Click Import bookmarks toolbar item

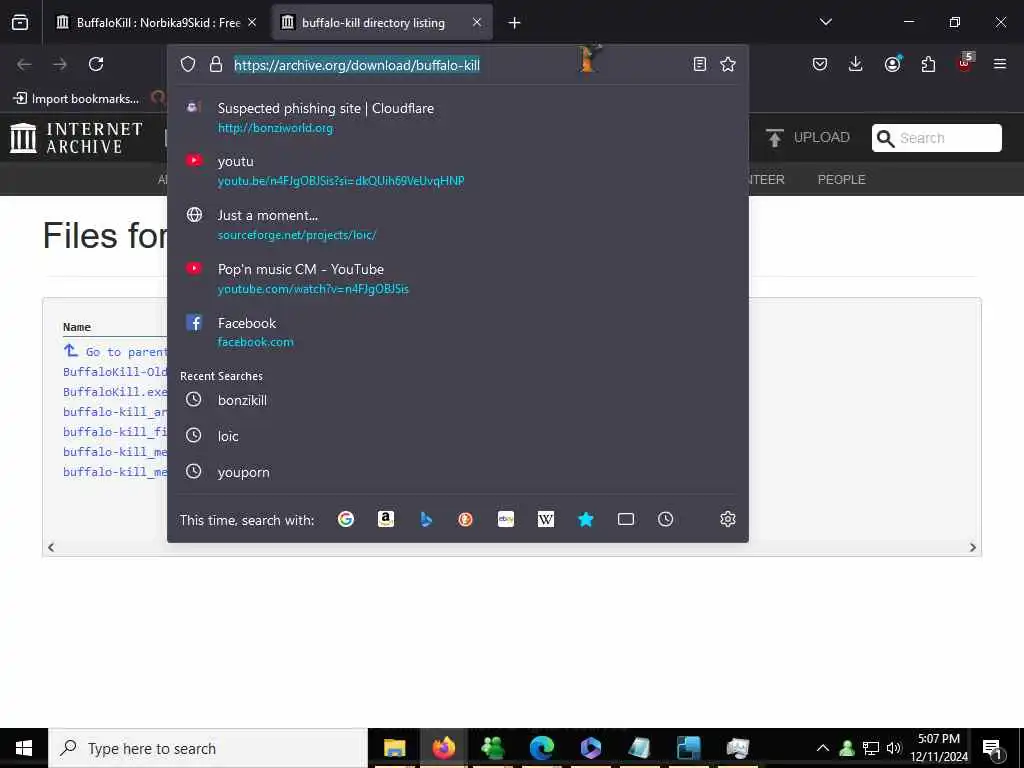point(76,99)
